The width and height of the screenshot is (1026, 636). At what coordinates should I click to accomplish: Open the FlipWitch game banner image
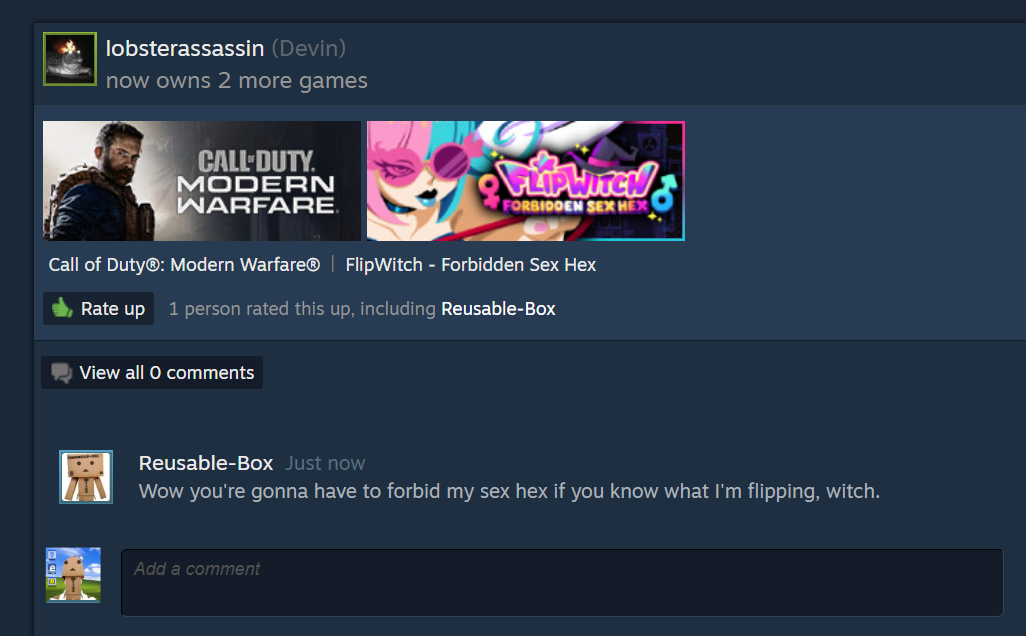pyautogui.click(x=525, y=181)
